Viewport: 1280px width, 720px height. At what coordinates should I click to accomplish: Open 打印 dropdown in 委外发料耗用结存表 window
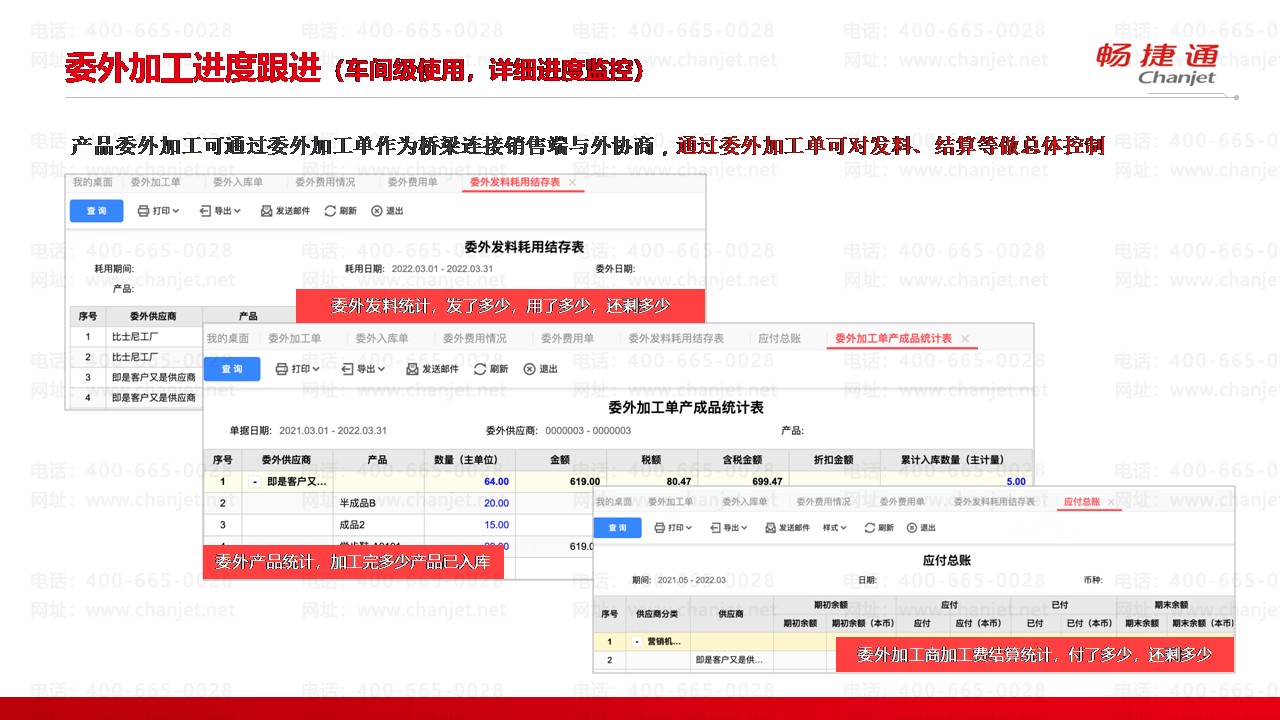click(158, 211)
